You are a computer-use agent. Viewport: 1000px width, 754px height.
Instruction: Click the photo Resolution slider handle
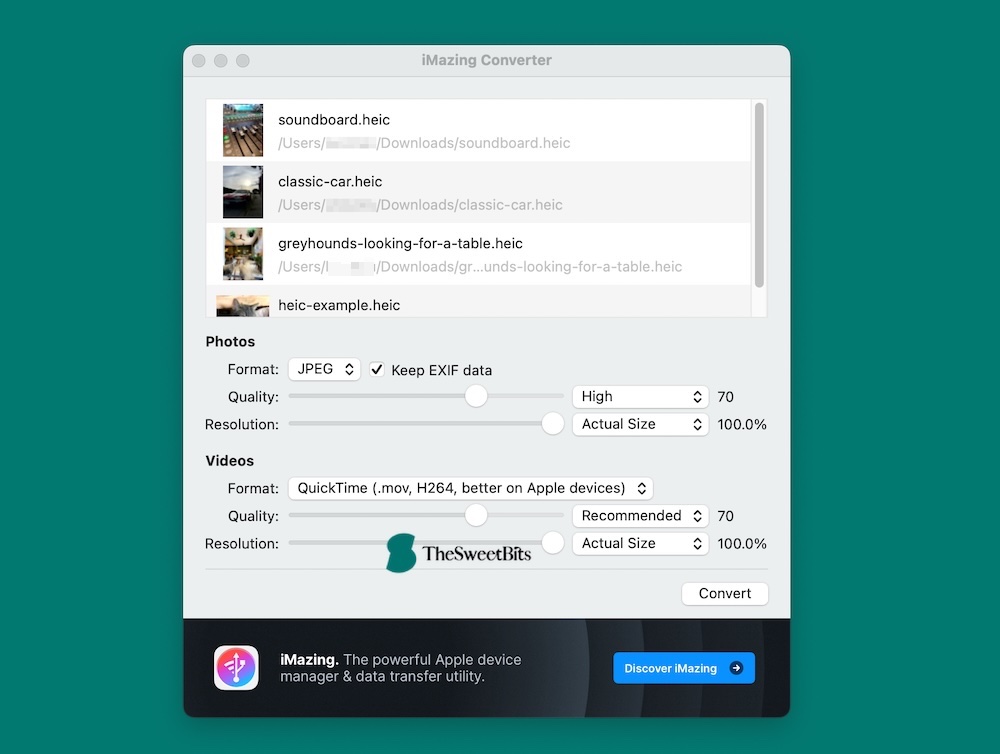tap(552, 423)
